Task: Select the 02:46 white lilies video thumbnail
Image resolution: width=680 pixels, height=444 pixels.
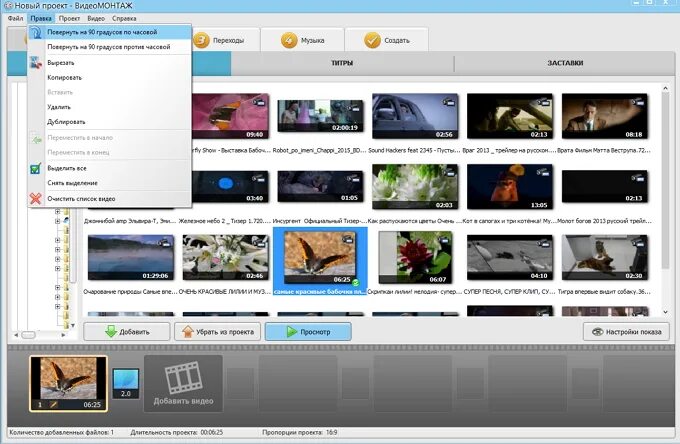Action: (225, 258)
